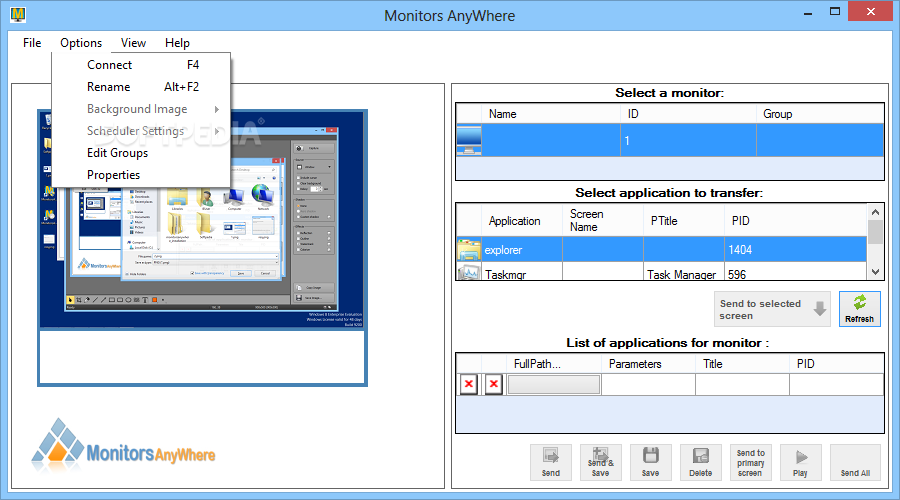Click the explorer folder icon in application list
Image resolution: width=900 pixels, height=500 pixels.
tap(469, 250)
